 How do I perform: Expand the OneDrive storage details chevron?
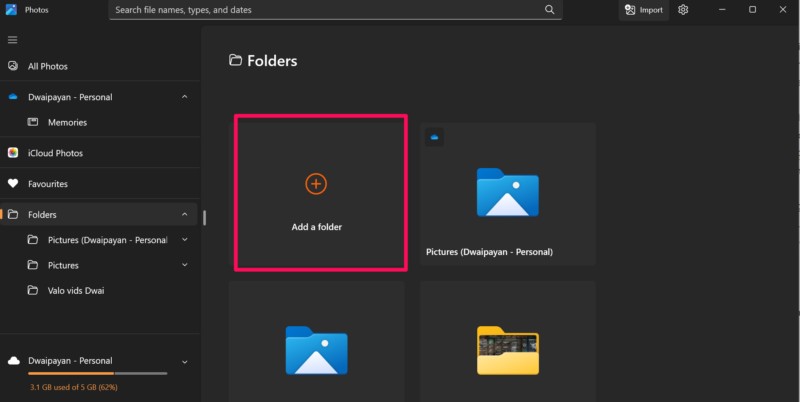[x=184, y=361]
